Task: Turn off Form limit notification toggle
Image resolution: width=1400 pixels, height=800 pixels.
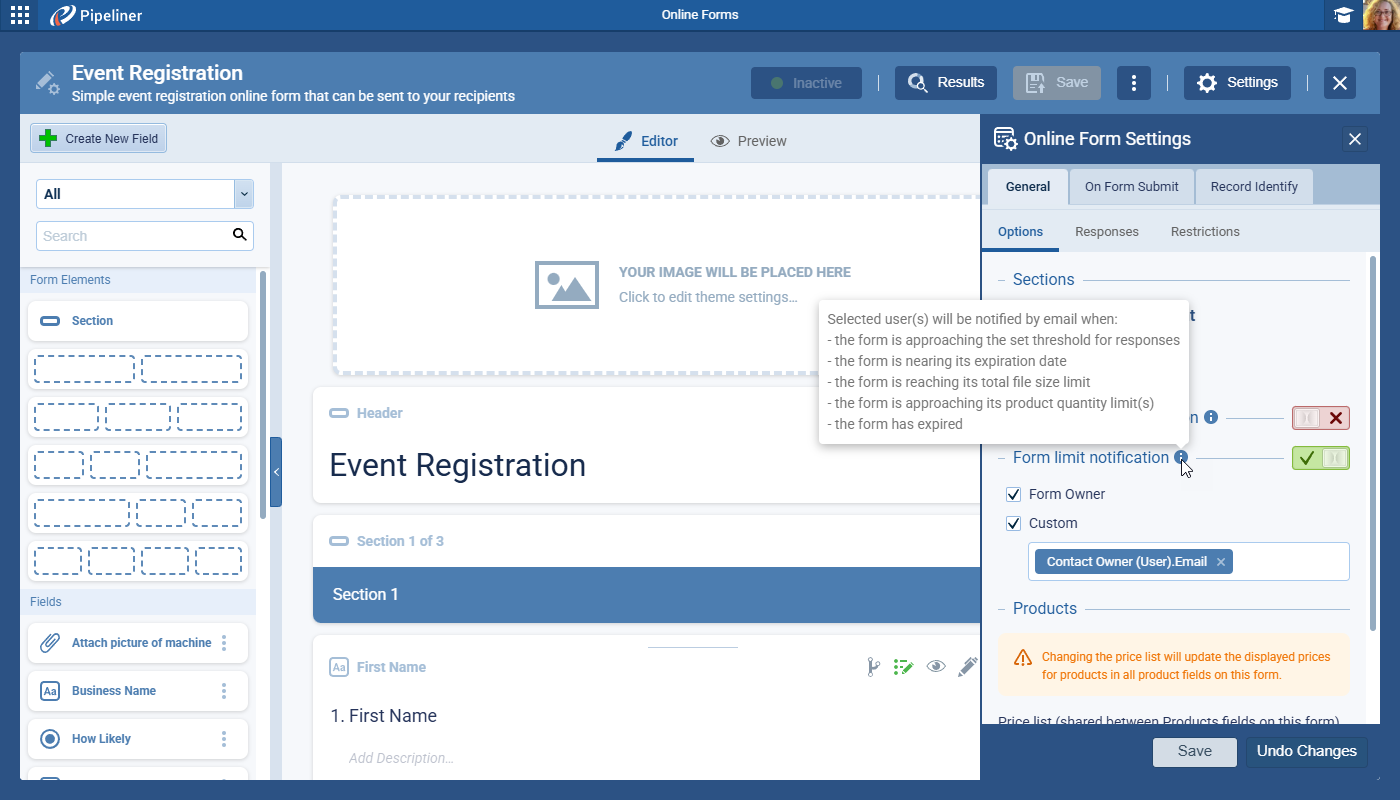Action: coord(1320,458)
